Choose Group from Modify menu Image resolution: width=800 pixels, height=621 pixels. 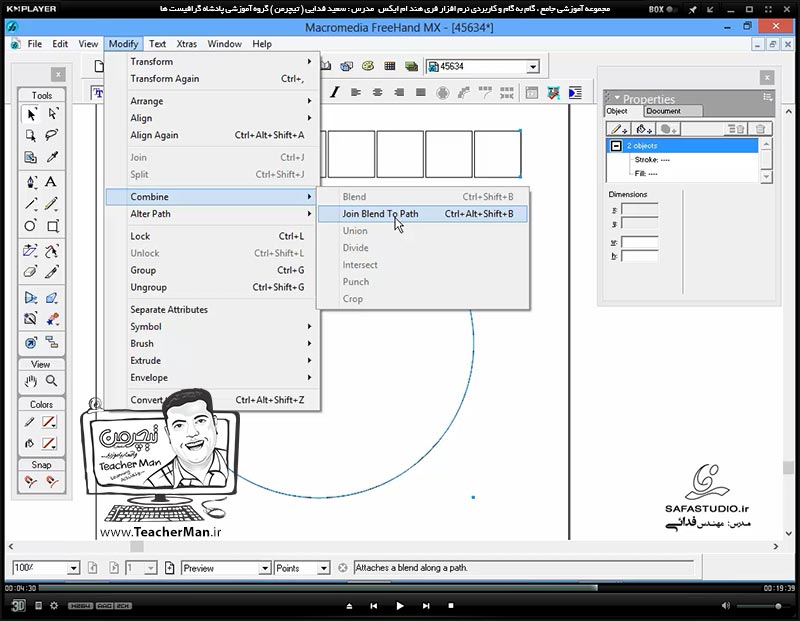click(x=213, y=270)
